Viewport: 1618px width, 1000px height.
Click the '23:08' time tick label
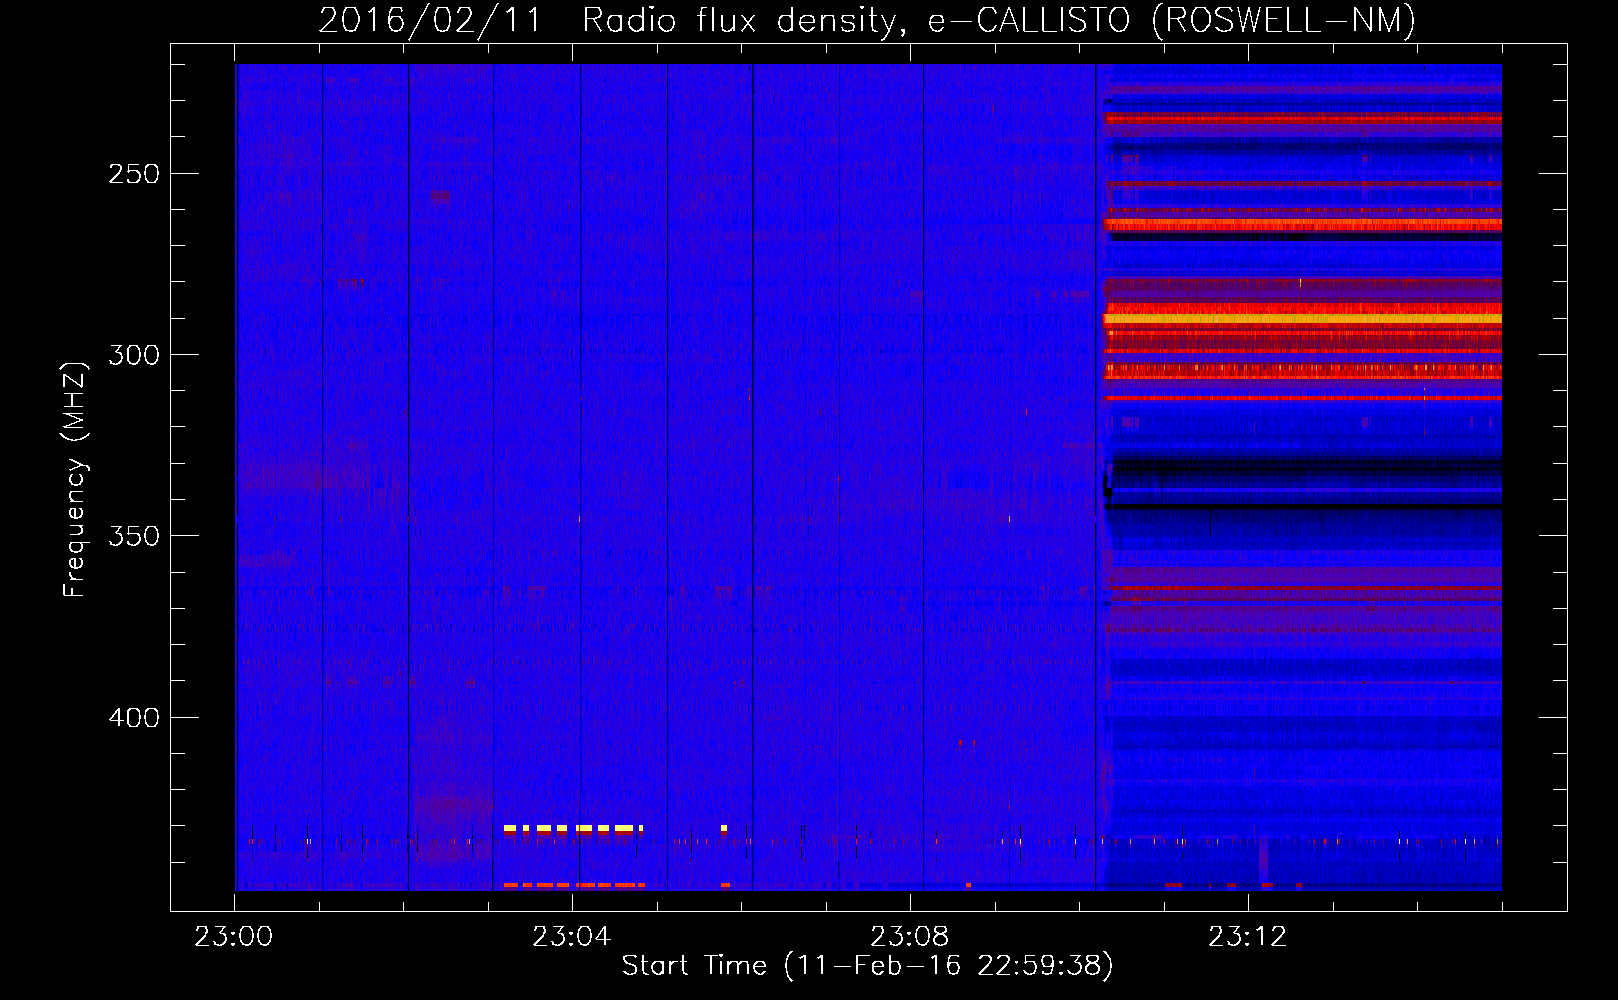coord(910,937)
